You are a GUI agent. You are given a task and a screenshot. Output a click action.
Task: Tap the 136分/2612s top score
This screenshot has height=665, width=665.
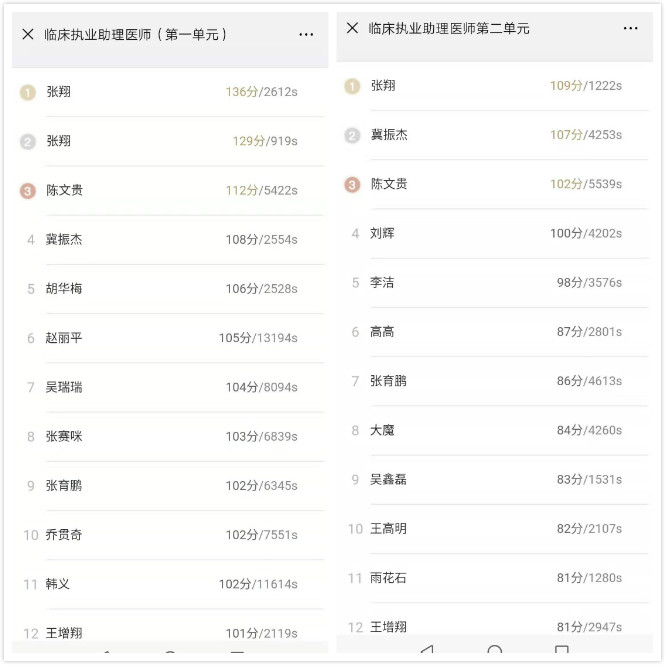(261, 92)
